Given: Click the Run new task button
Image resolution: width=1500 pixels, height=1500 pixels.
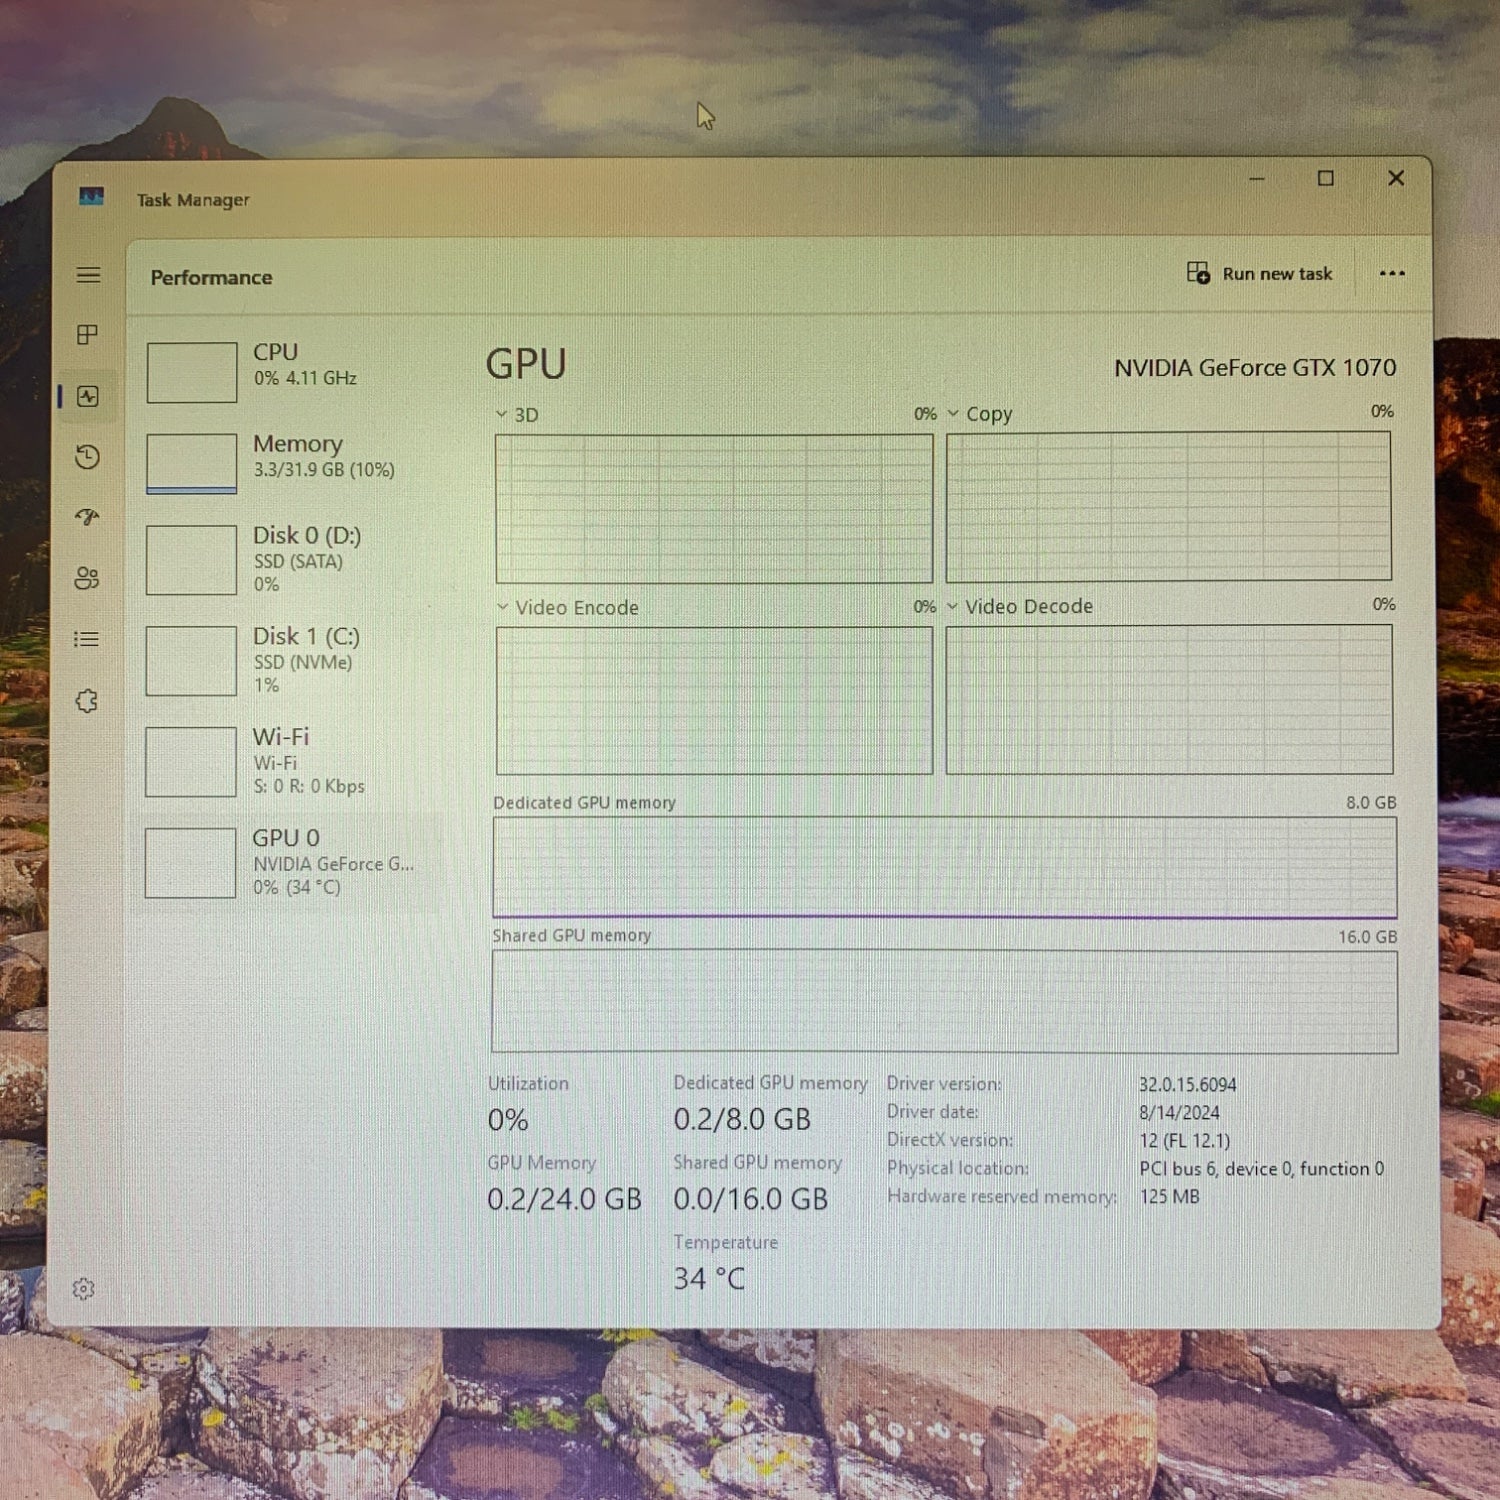Looking at the screenshot, I should click(1260, 274).
